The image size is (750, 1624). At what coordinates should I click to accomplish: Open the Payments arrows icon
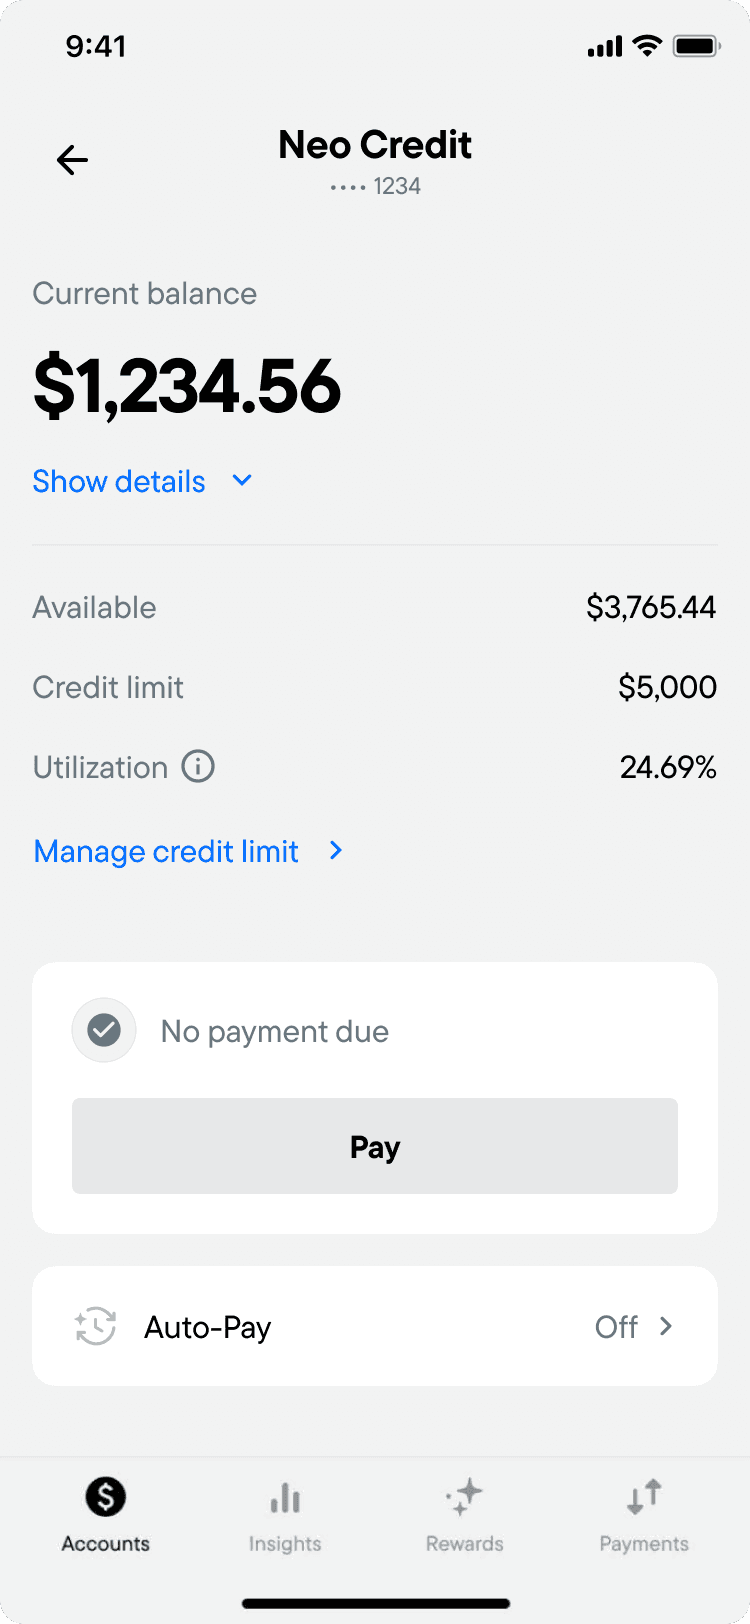coord(644,1497)
